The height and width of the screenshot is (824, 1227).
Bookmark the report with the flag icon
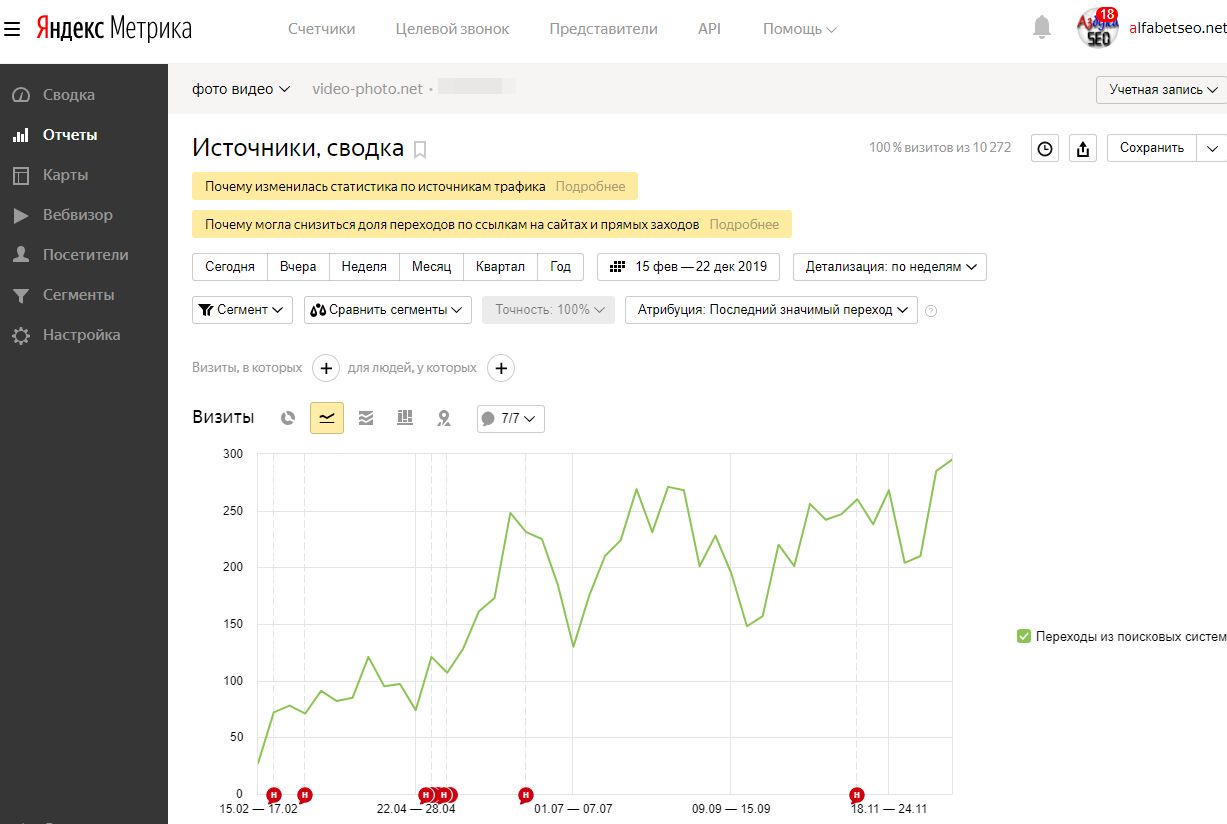coord(420,150)
